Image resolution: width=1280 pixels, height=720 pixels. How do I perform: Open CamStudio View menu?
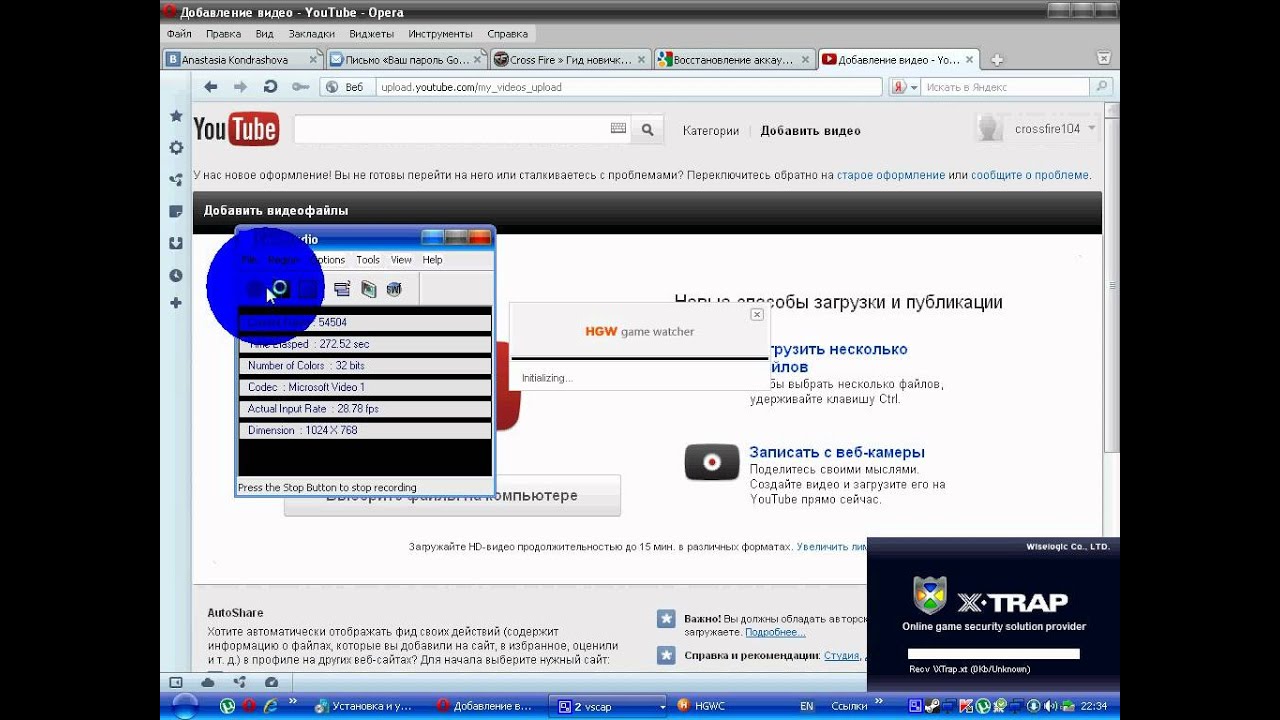click(x=401, y=260)
